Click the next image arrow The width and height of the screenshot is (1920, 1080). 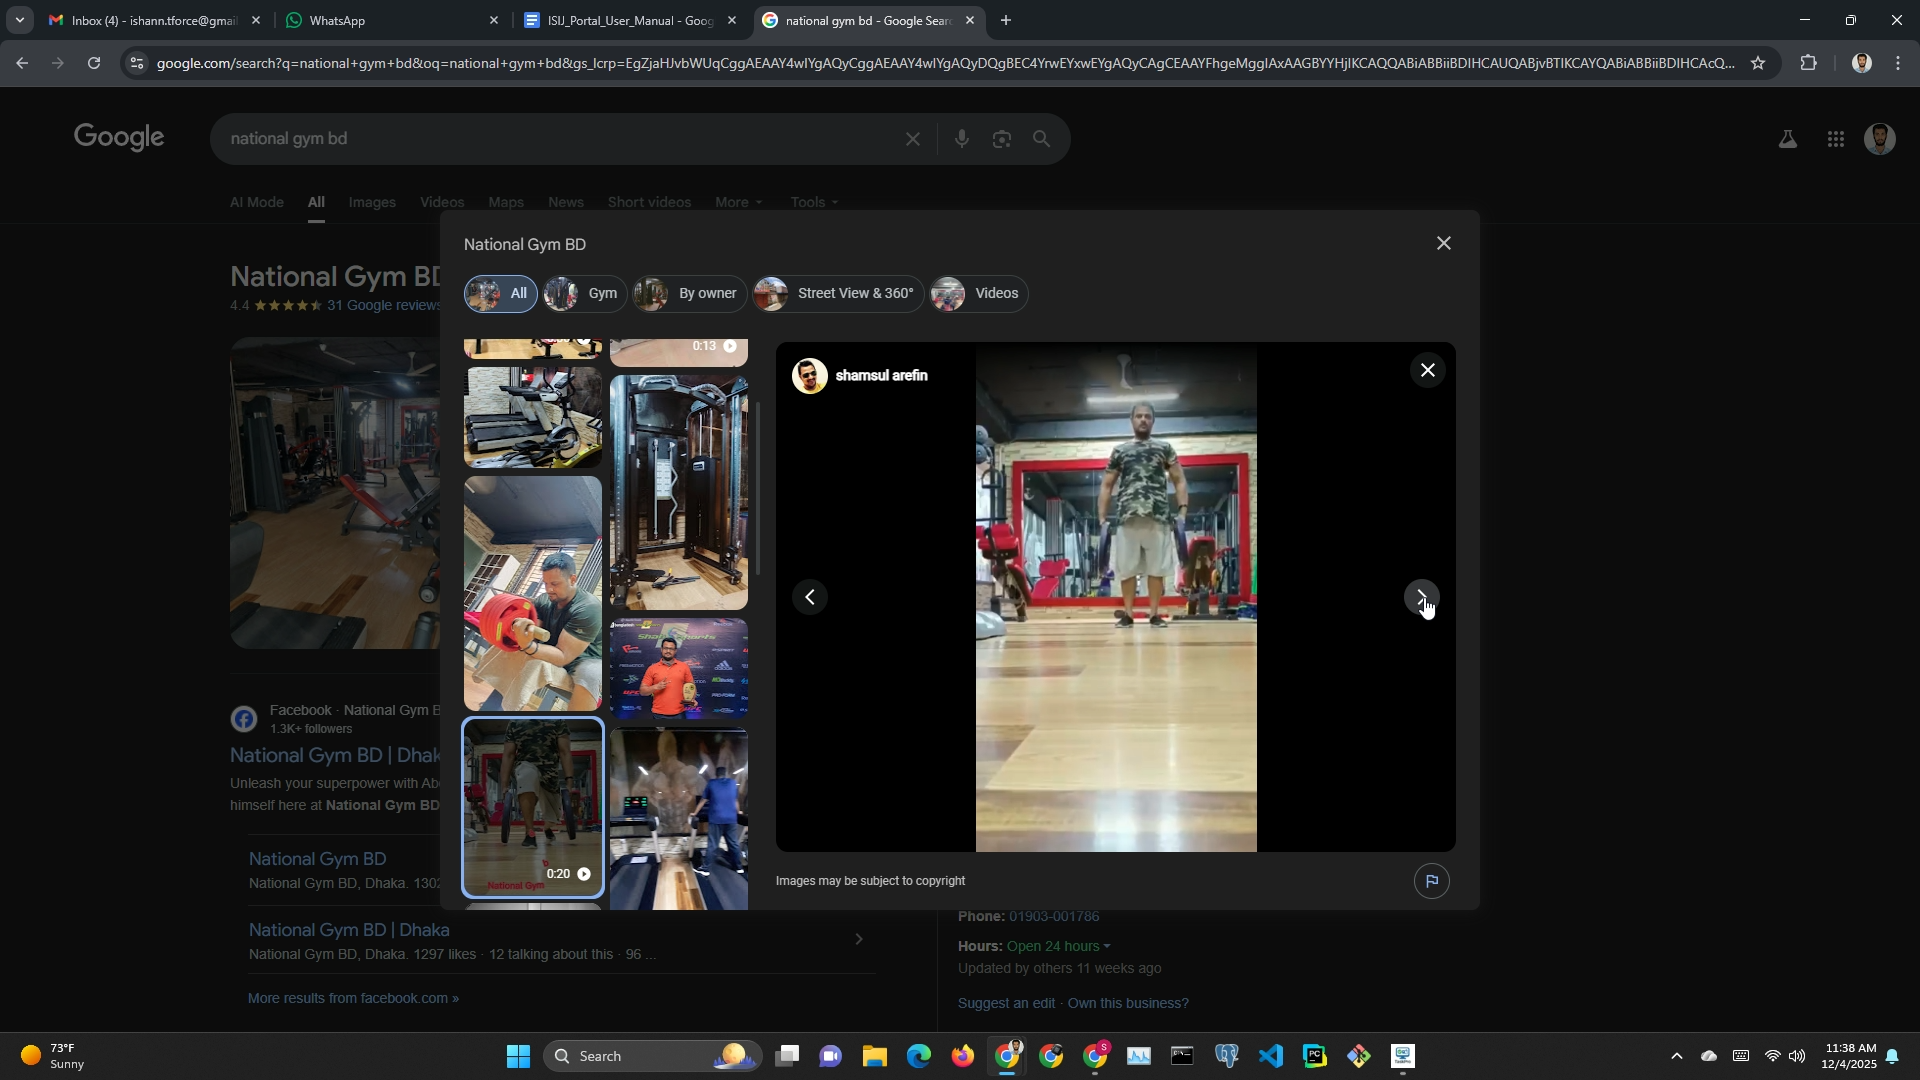pos(1421,597)
